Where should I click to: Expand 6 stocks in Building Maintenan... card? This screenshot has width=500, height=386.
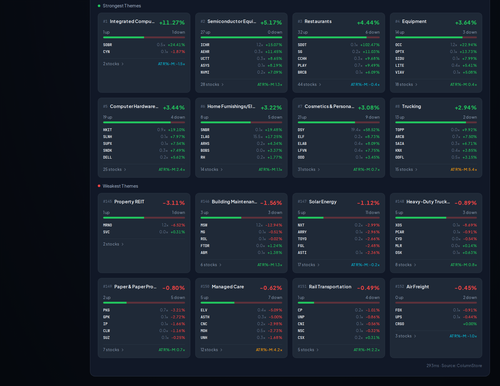click(x=211, y=265)
